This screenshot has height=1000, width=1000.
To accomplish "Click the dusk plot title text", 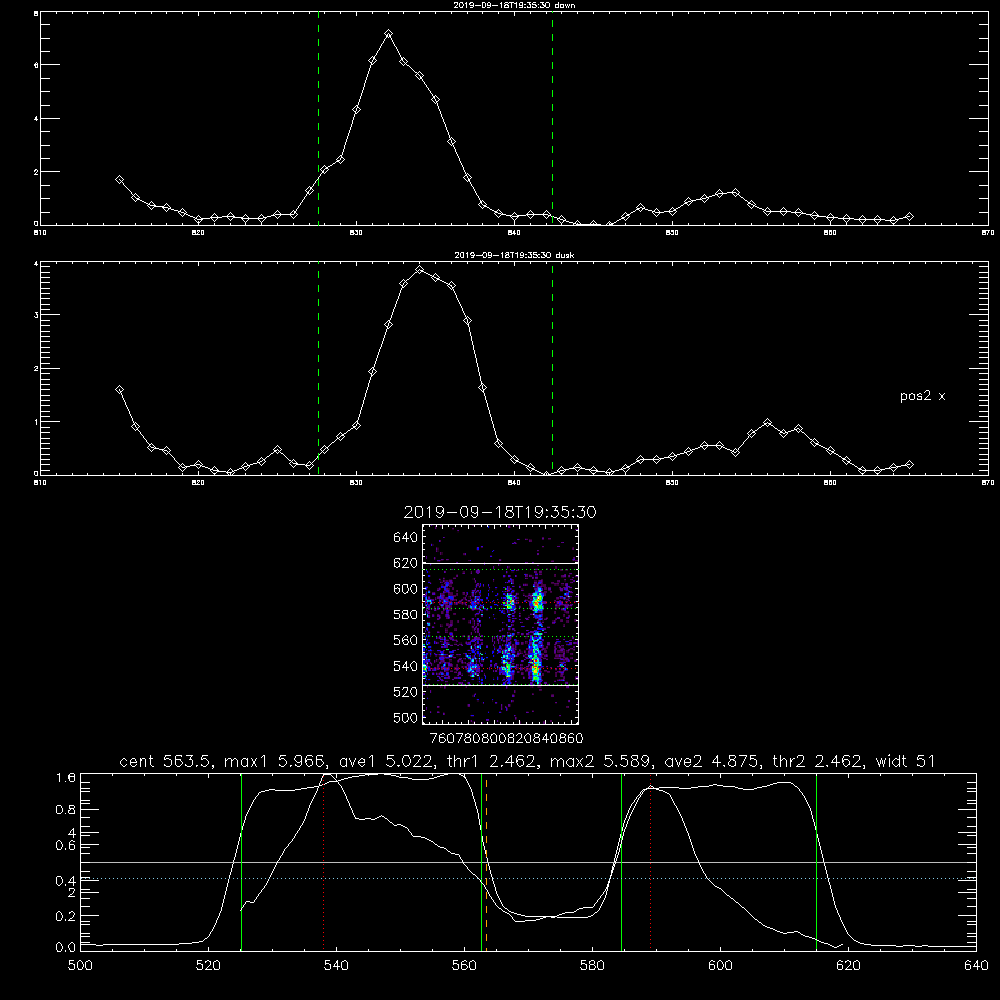I will click(514, 255).
